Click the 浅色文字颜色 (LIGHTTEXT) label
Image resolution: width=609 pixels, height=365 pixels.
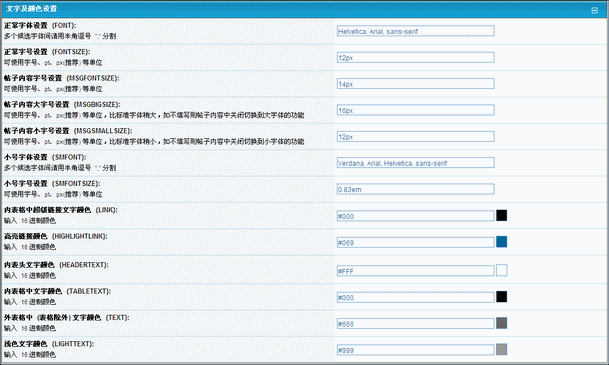click(x=49, y=344)
